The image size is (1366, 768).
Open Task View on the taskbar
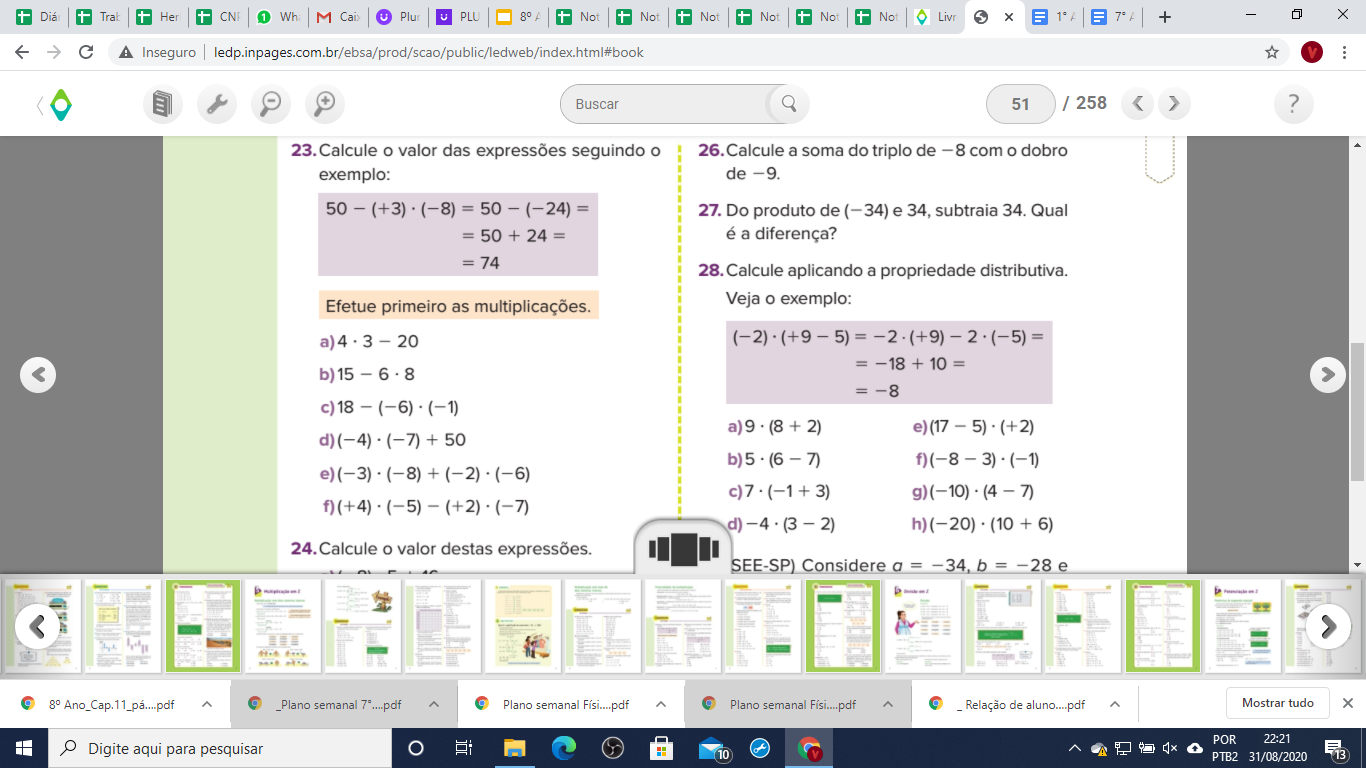point(464,748)
